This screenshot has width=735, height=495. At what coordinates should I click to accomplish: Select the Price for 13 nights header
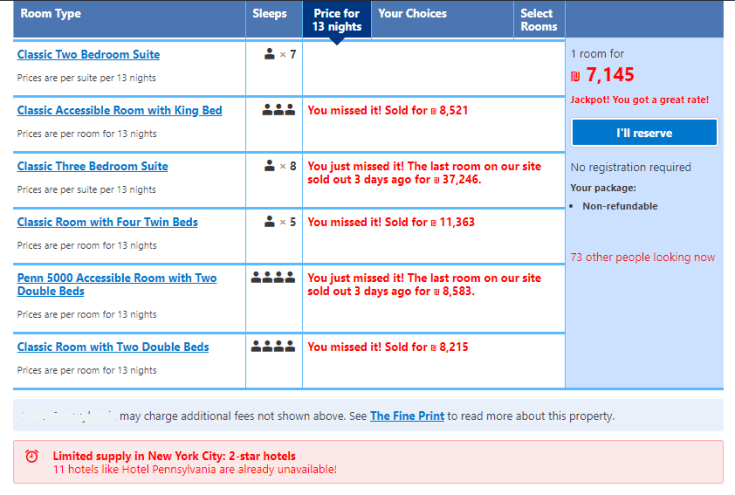pos(336,20)
